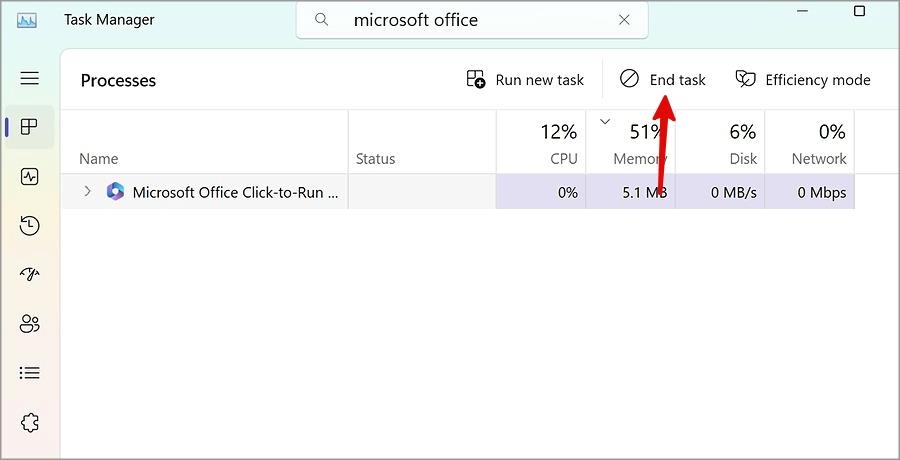Click the 0 MB/s disk cell
Image resolution: width=900 pixels, height=460 pixels.
[x=720, y=192]
